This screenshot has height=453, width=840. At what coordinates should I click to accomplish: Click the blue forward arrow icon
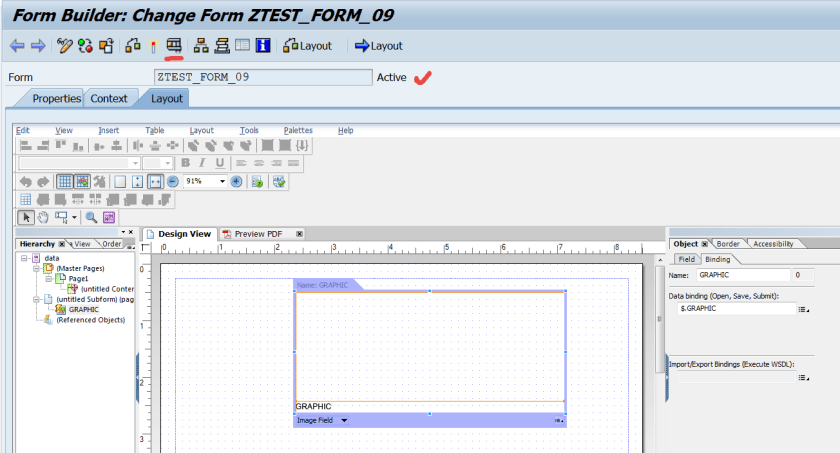[x=38, y=46]
